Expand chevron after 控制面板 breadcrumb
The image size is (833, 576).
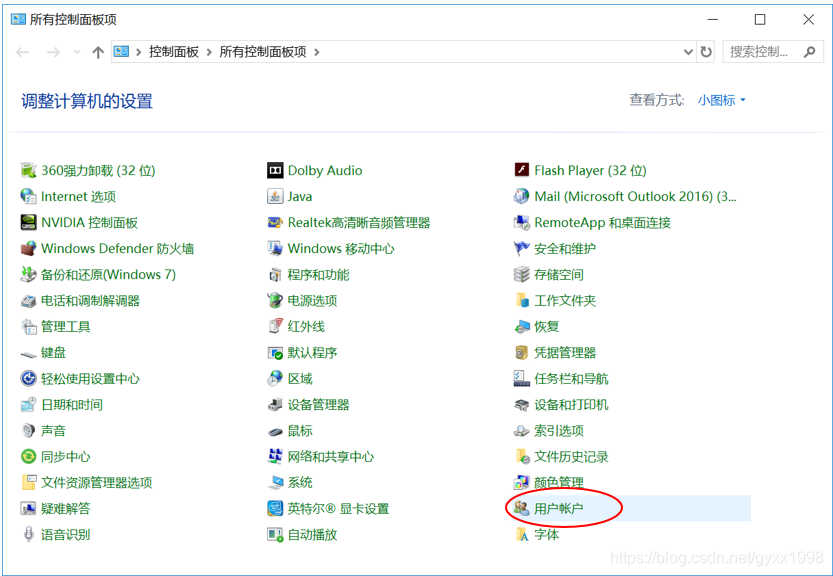[x=209, y=52]
